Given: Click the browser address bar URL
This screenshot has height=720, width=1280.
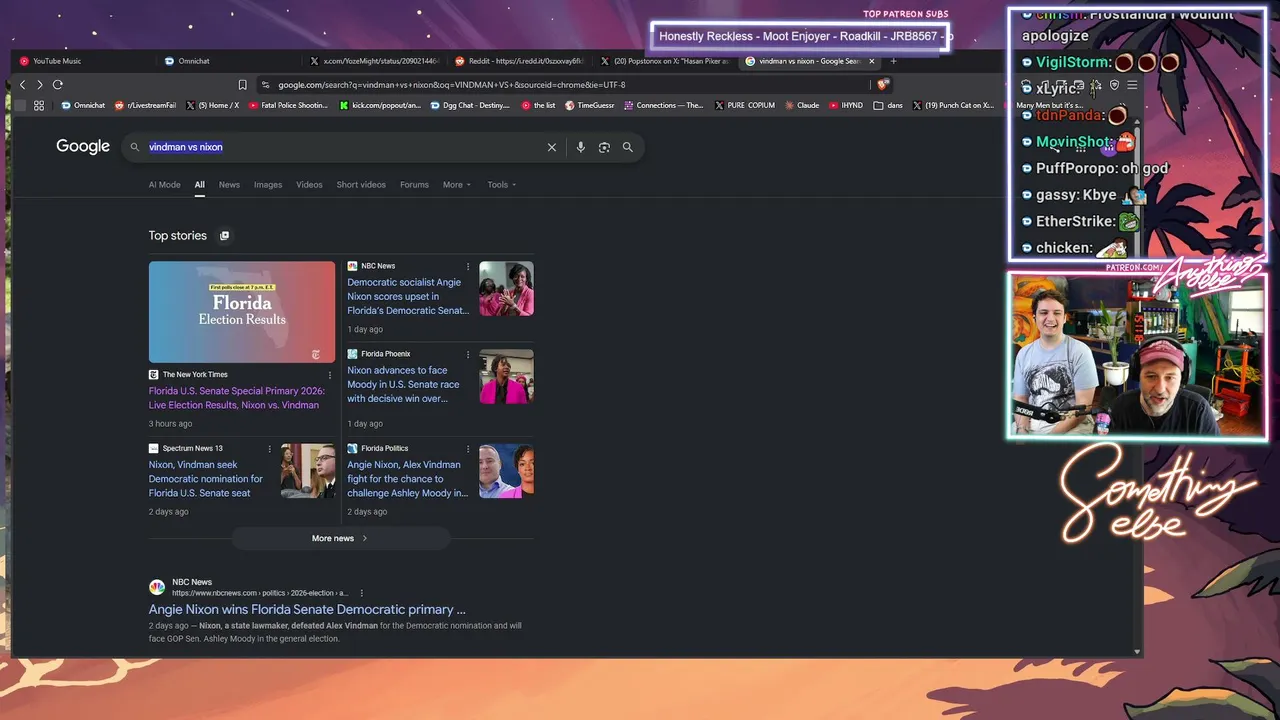Looking at the screenshot, I should (451, 85).
